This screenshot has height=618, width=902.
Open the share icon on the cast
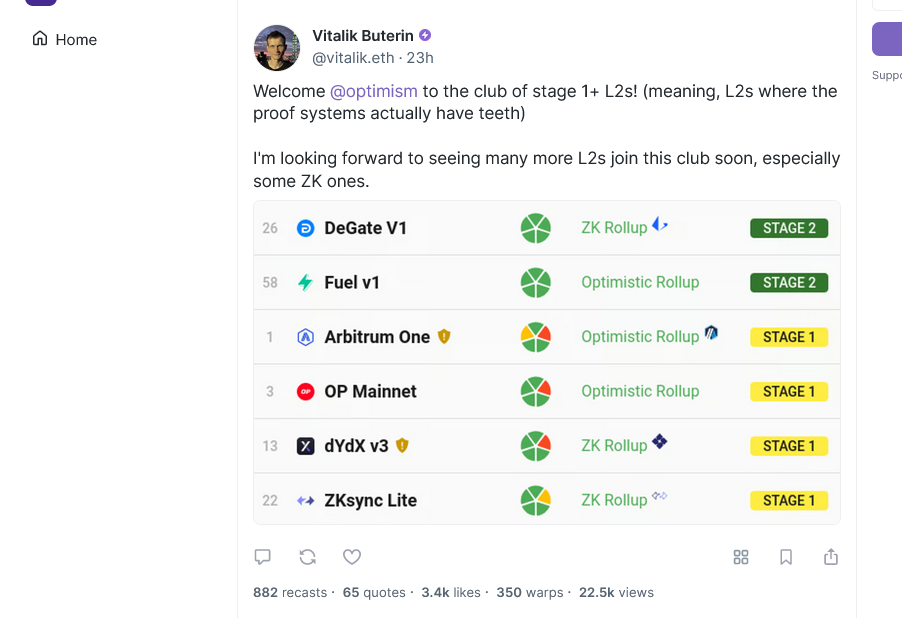click(831, 557)
